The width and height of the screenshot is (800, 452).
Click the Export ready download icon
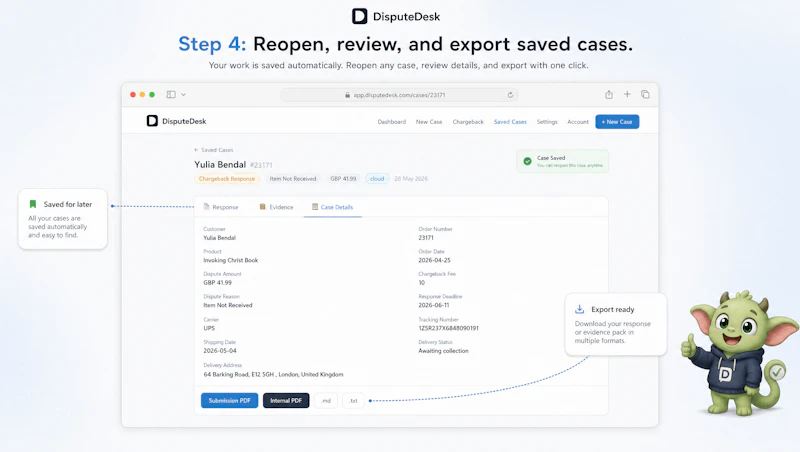pos(580,309)
